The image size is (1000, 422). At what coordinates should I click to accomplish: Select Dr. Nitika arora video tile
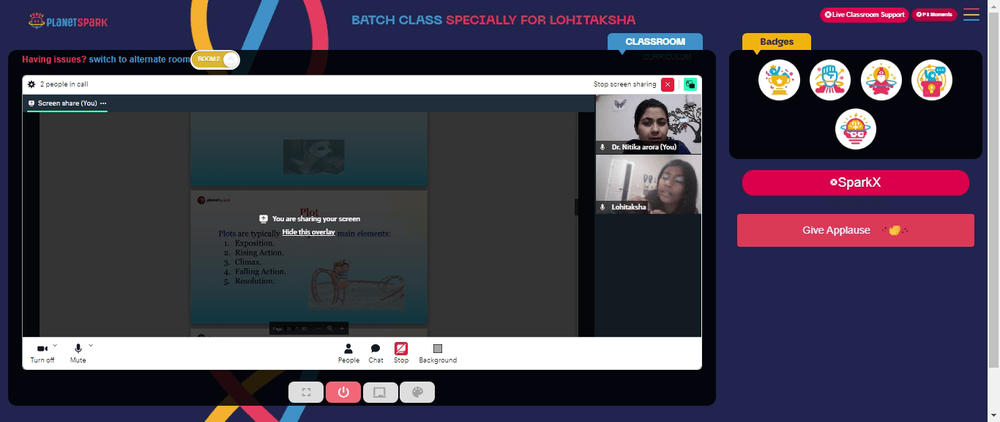click(648, 124)
